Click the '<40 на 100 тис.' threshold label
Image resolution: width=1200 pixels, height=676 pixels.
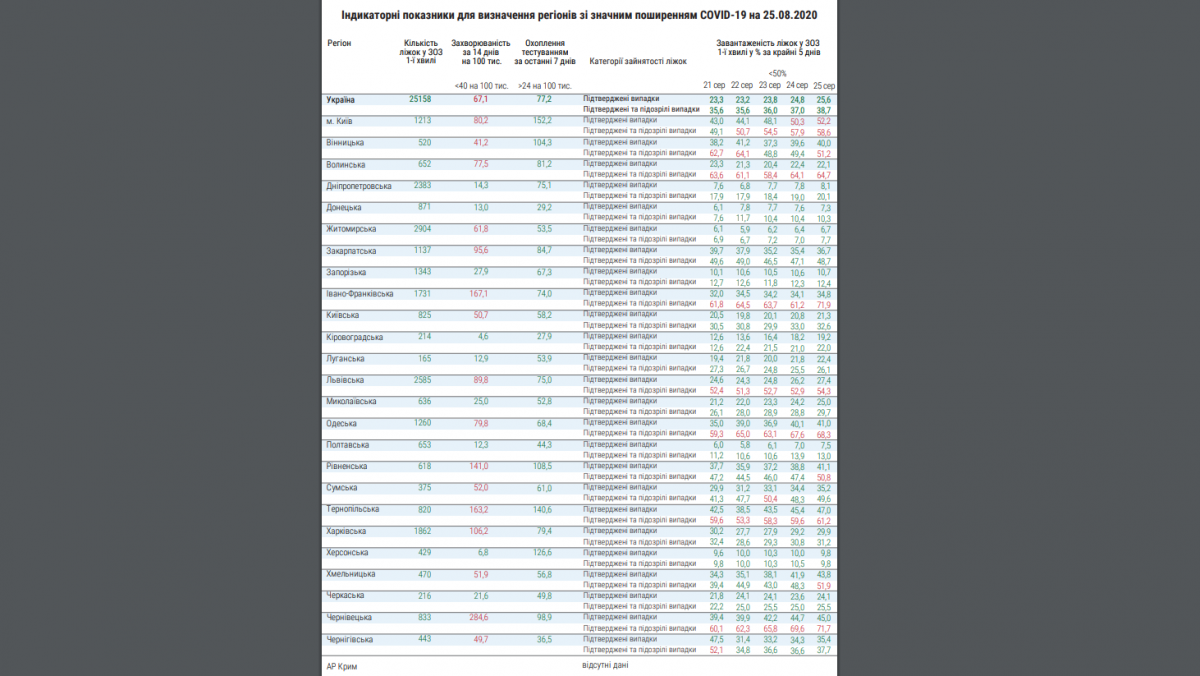[x=480, y=86]
